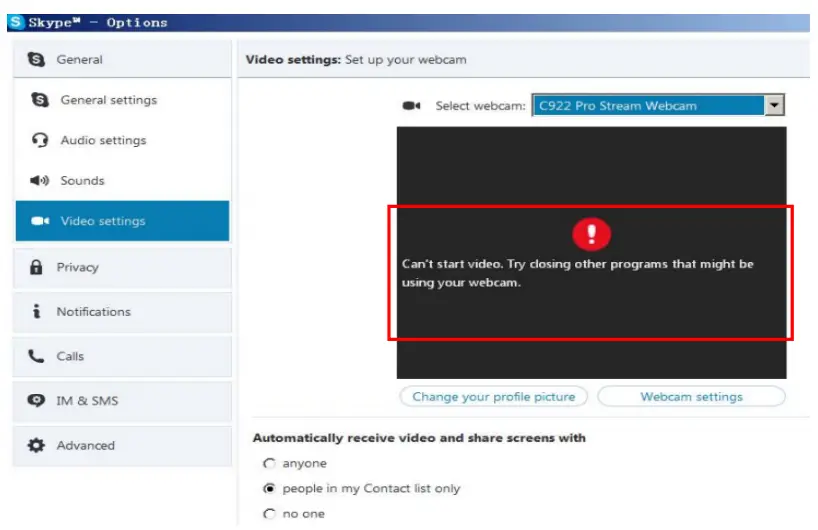This screenshot has height=530, width=818.
Task: Click the webcam icon next to Select webcam
Action: (x=411, y=106)
